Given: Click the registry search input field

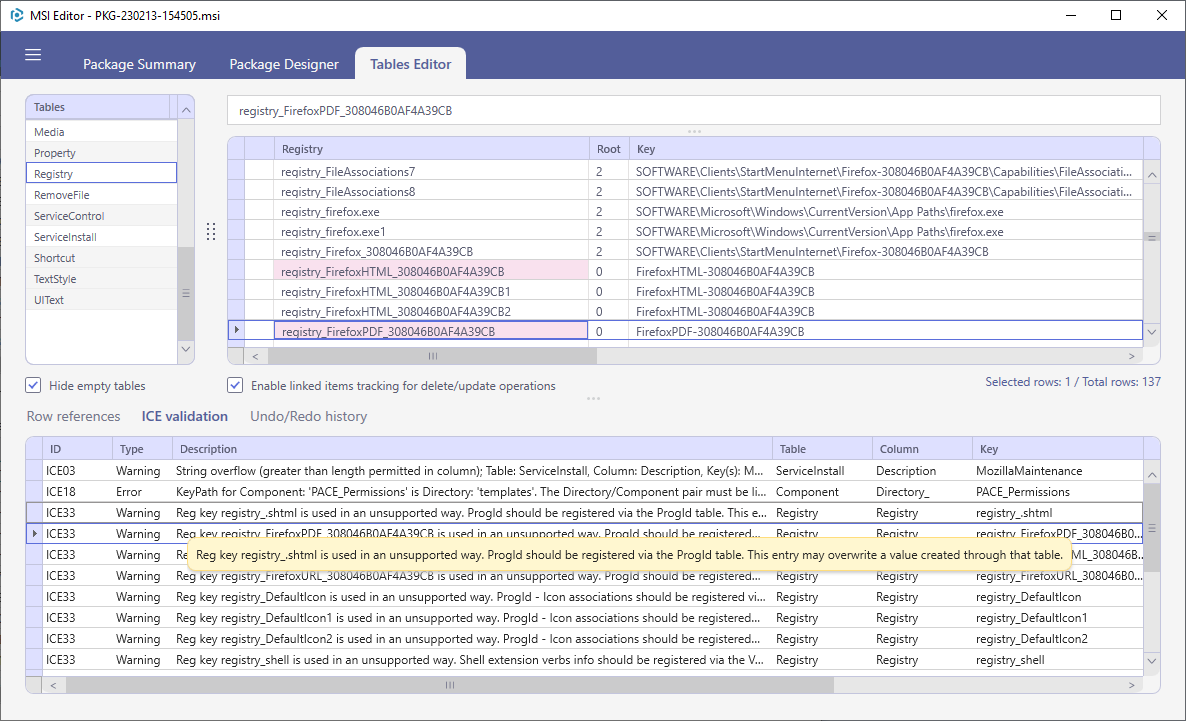Looking at the screenshot, I should coord(694,110).
